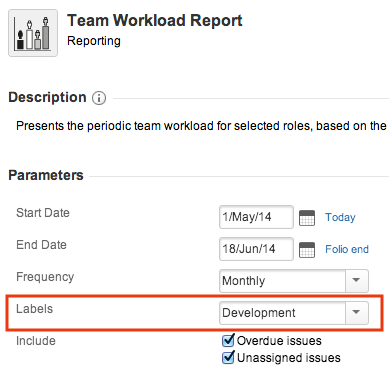Click the Team Workload Report title
389x374 pixels.
coord(155,20)
